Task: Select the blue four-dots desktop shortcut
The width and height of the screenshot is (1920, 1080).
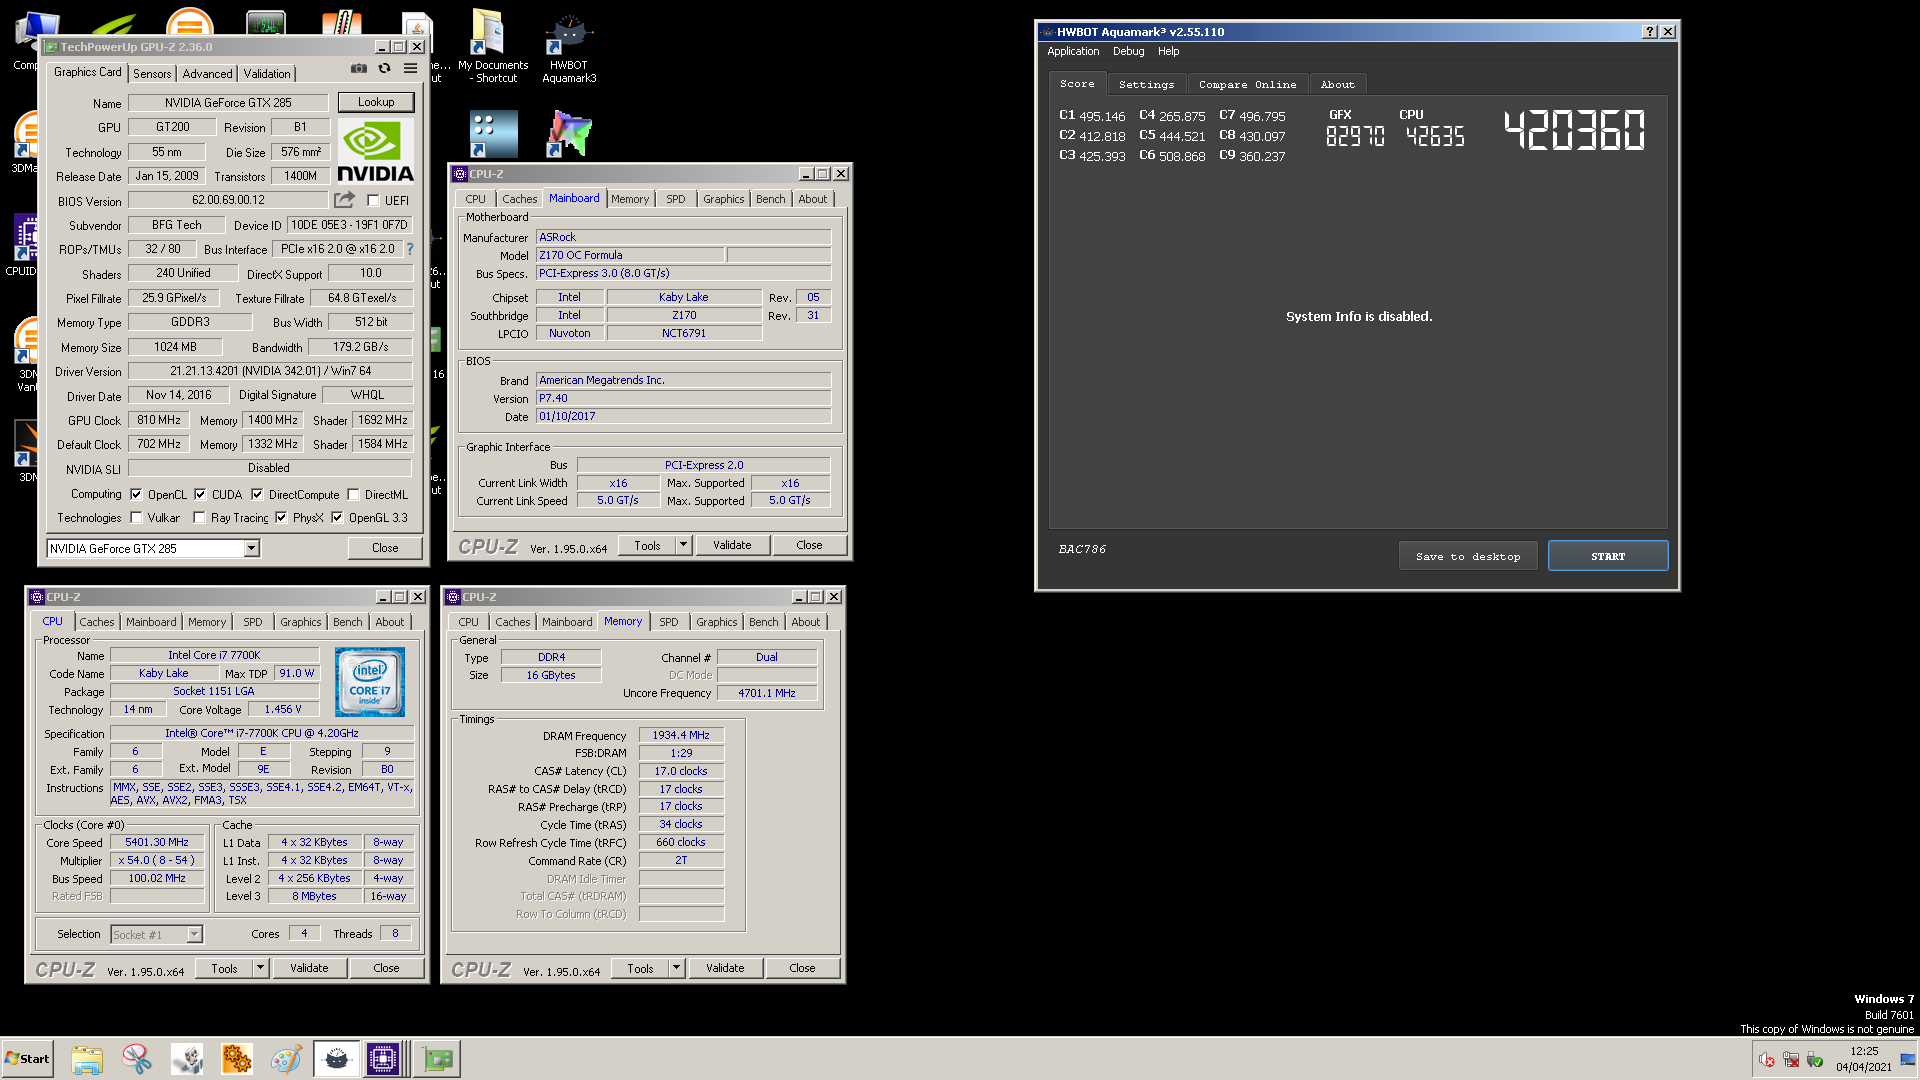Action: click(x=494, y=134)
